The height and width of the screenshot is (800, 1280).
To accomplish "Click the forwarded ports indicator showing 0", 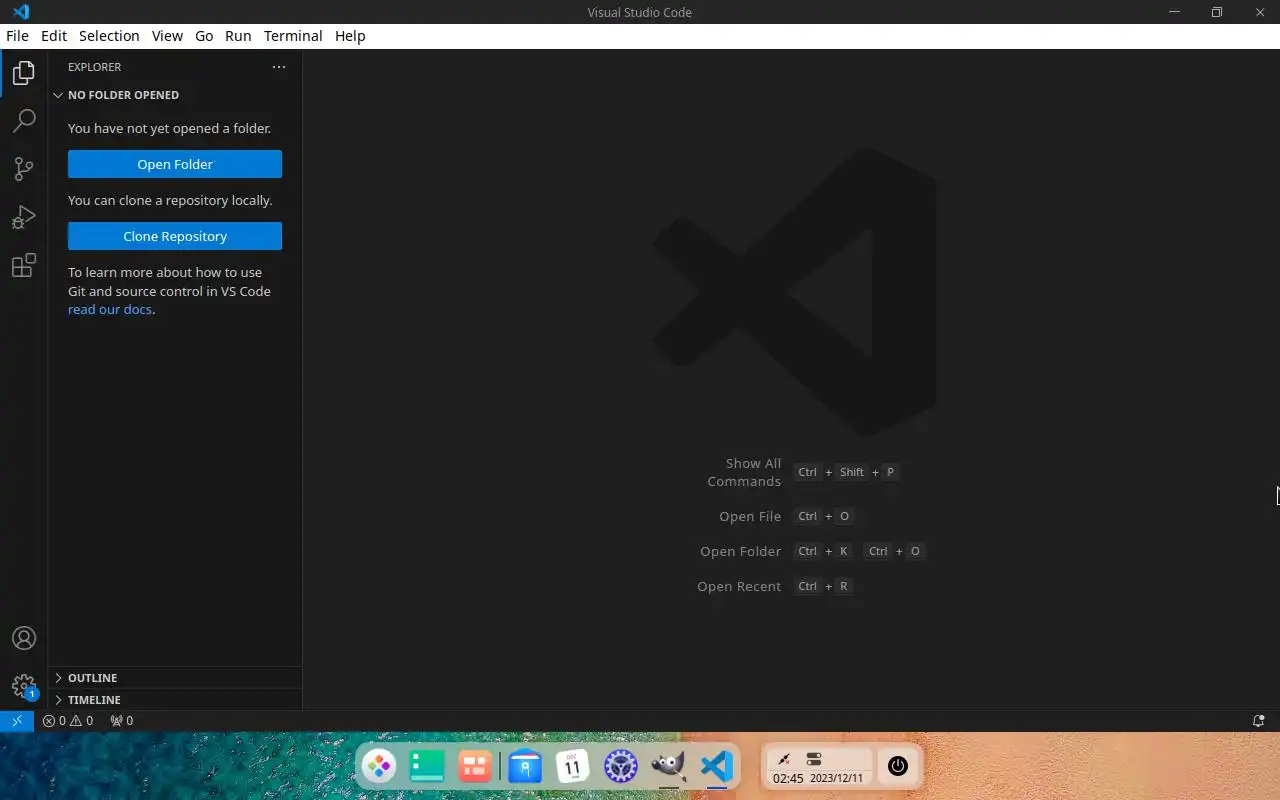I will pos(121,720).
